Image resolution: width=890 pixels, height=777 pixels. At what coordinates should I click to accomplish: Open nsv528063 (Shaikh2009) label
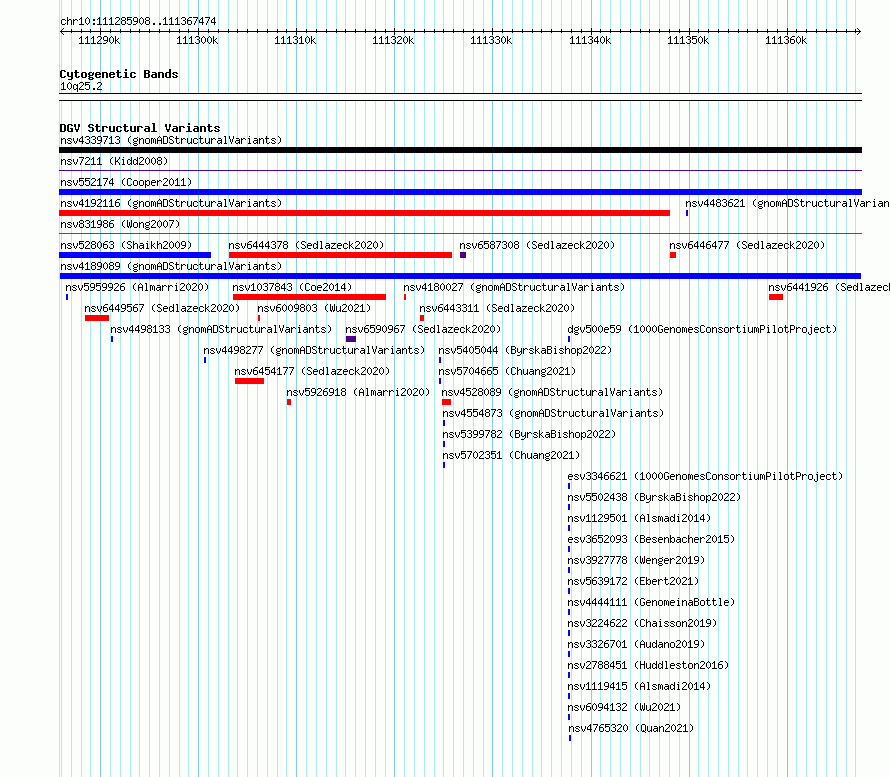click(126, 245)
